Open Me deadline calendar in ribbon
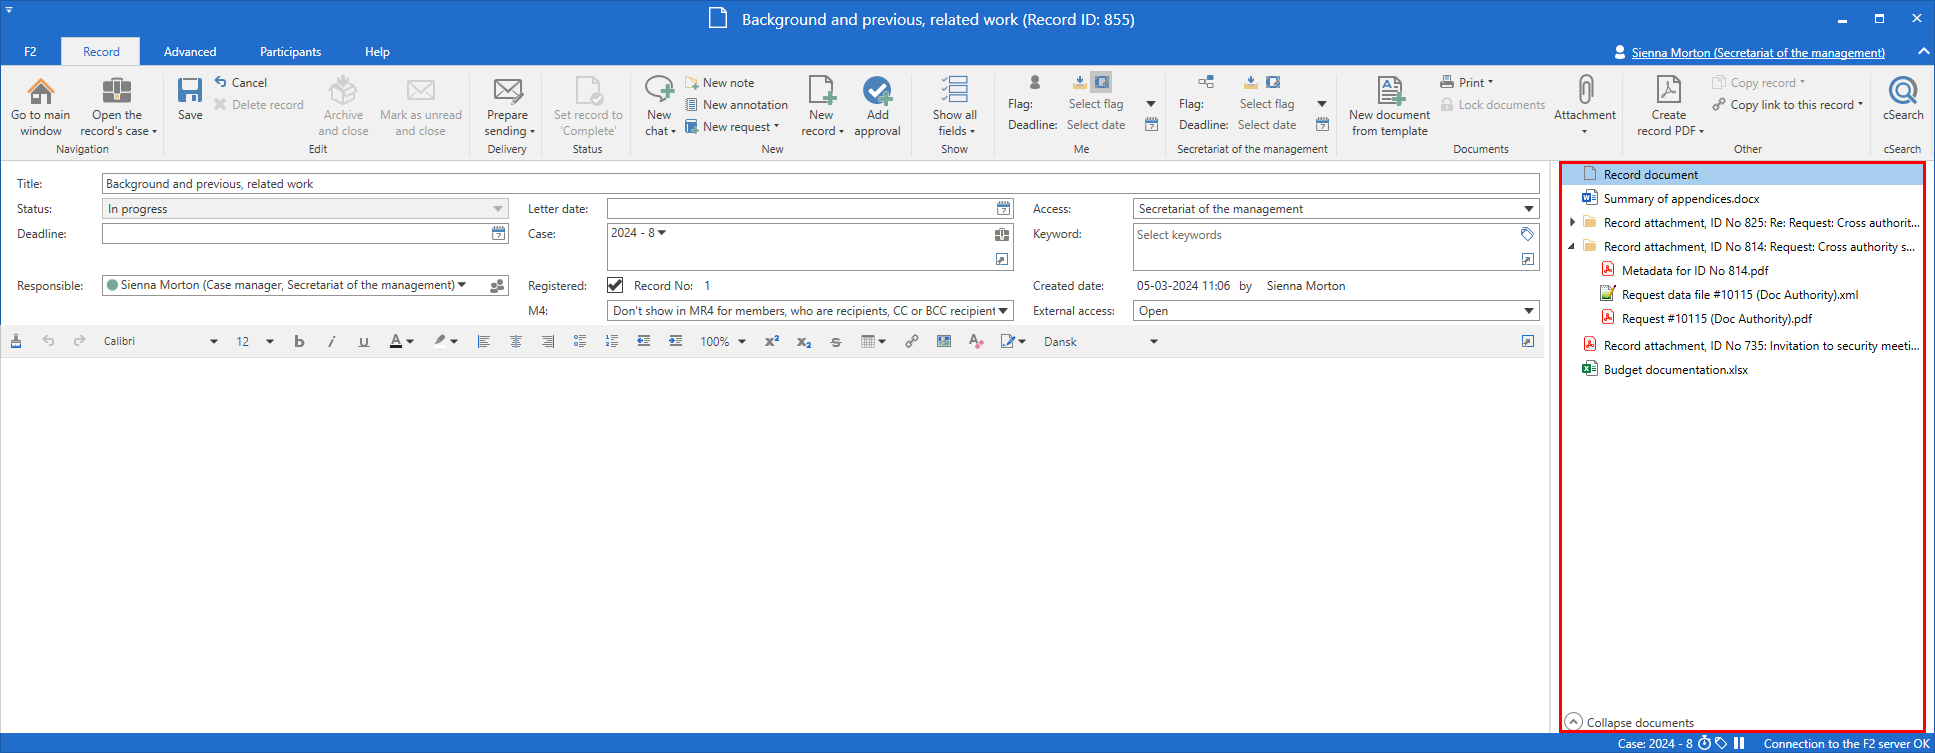Image resolution: width=1935 pixels, height=753 pixels. pyautogui.click(x=1151, y=125)
